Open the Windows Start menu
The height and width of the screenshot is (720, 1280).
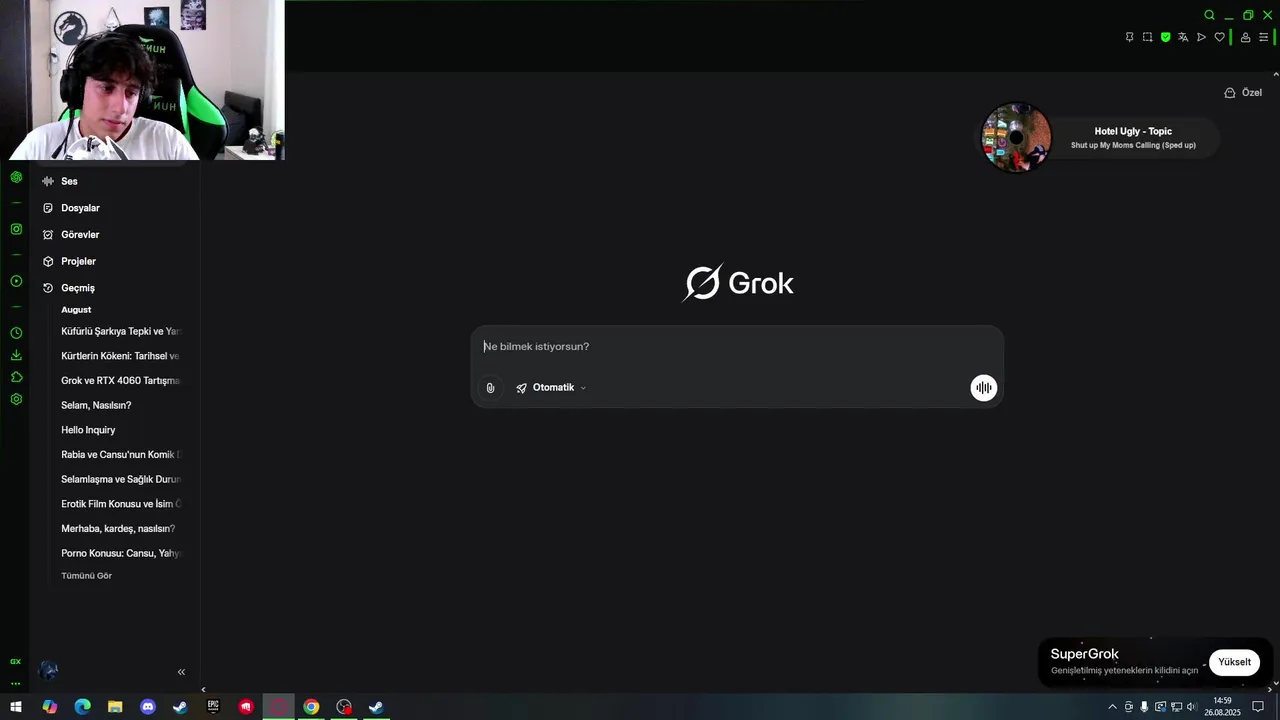point(16,707)
